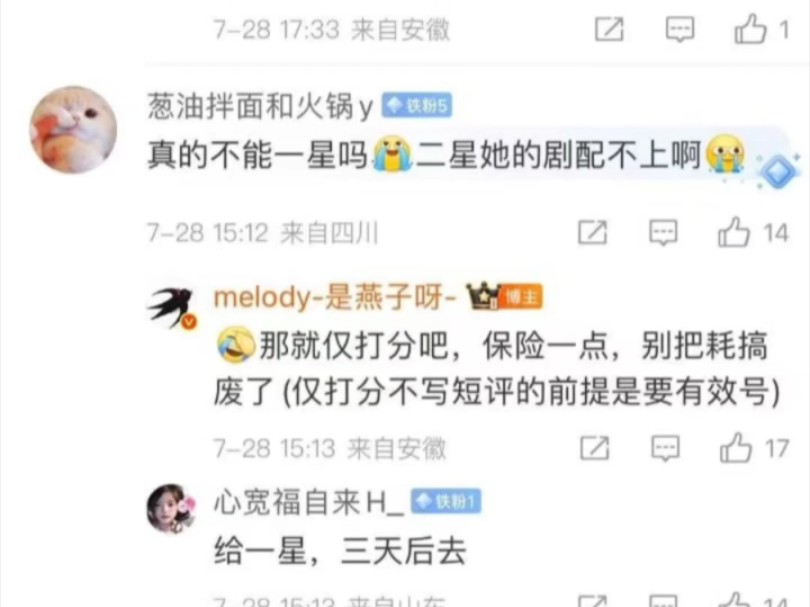
Task: Open melody-是燕子呀-'s swallow avatar
Action: click(x=173, y=308)
